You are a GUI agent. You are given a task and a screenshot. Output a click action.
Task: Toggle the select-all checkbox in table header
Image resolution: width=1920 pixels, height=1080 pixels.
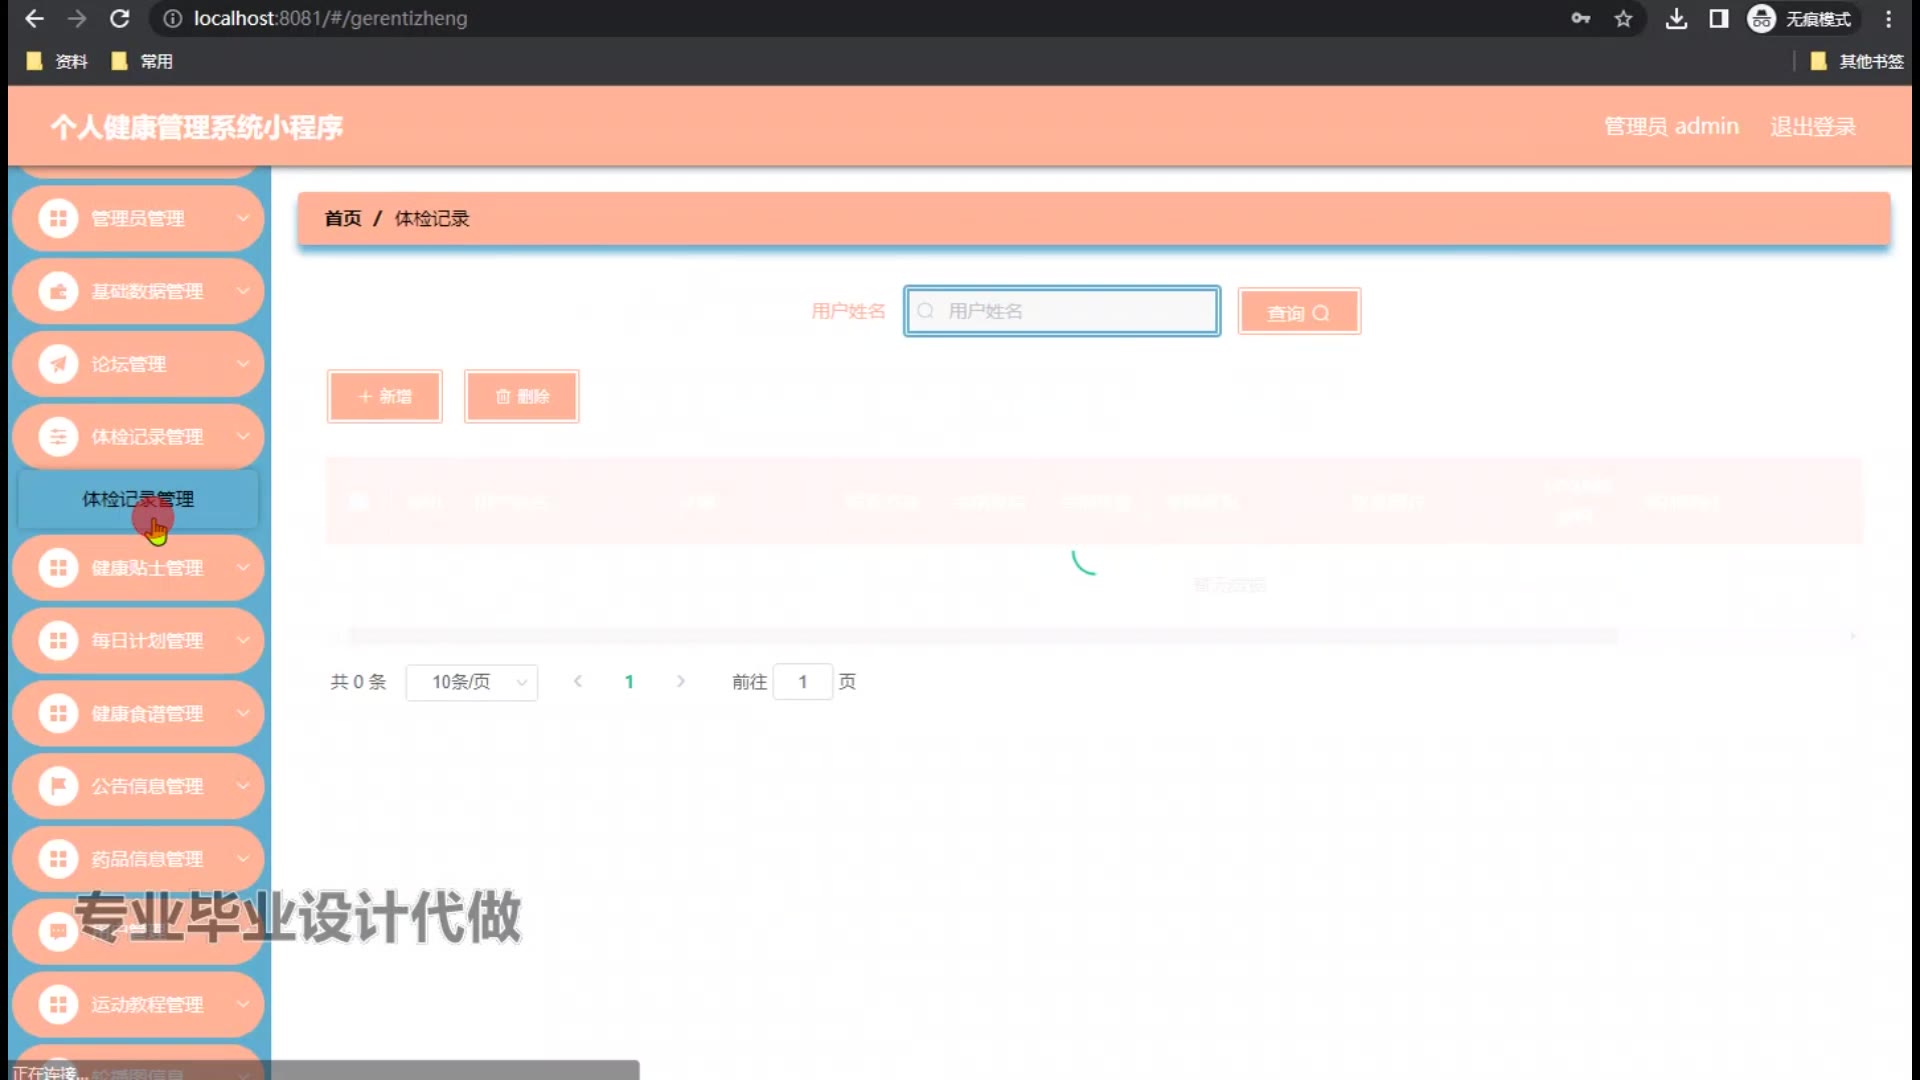pyautogui.click(x=358, y=502)
